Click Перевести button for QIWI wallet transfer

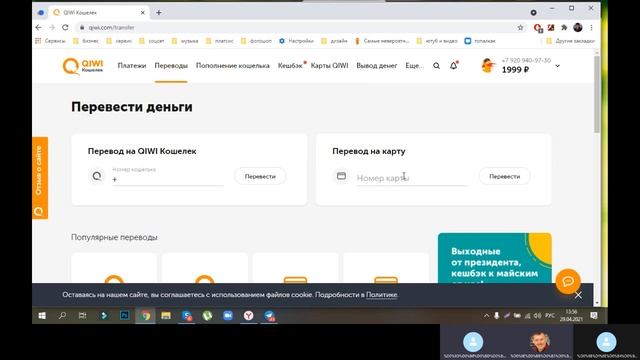tap(260, 176)
